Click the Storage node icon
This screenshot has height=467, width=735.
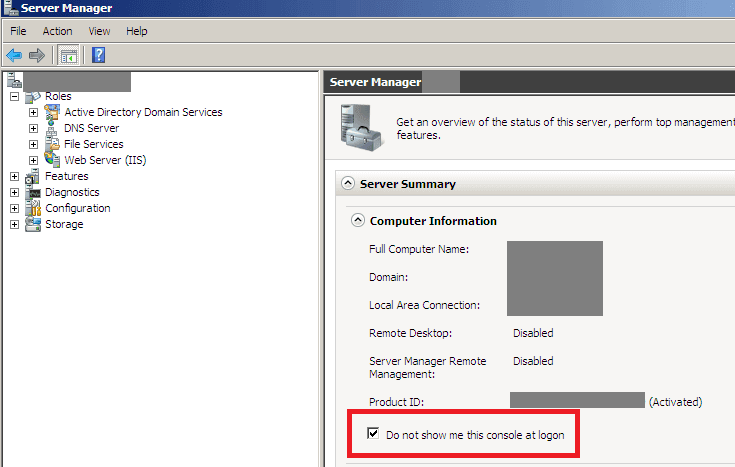(x=33, y=224)
